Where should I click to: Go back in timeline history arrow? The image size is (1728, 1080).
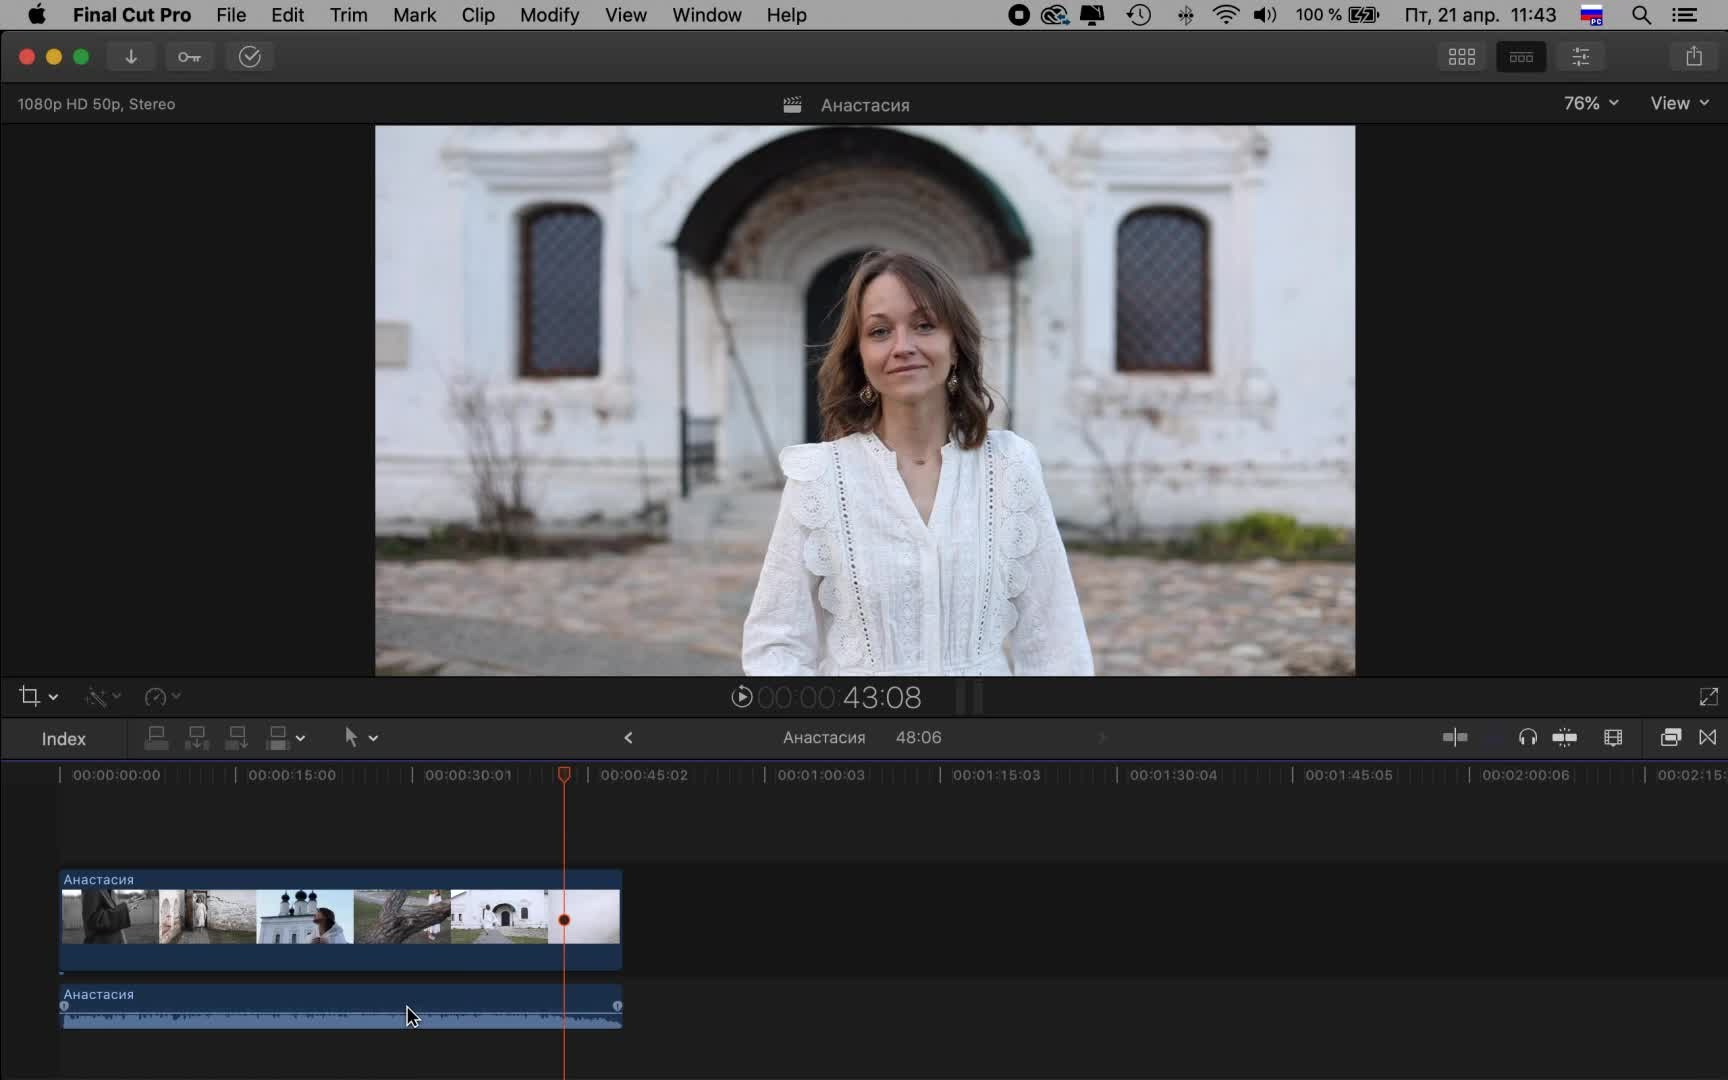click(x=628, y=738)
